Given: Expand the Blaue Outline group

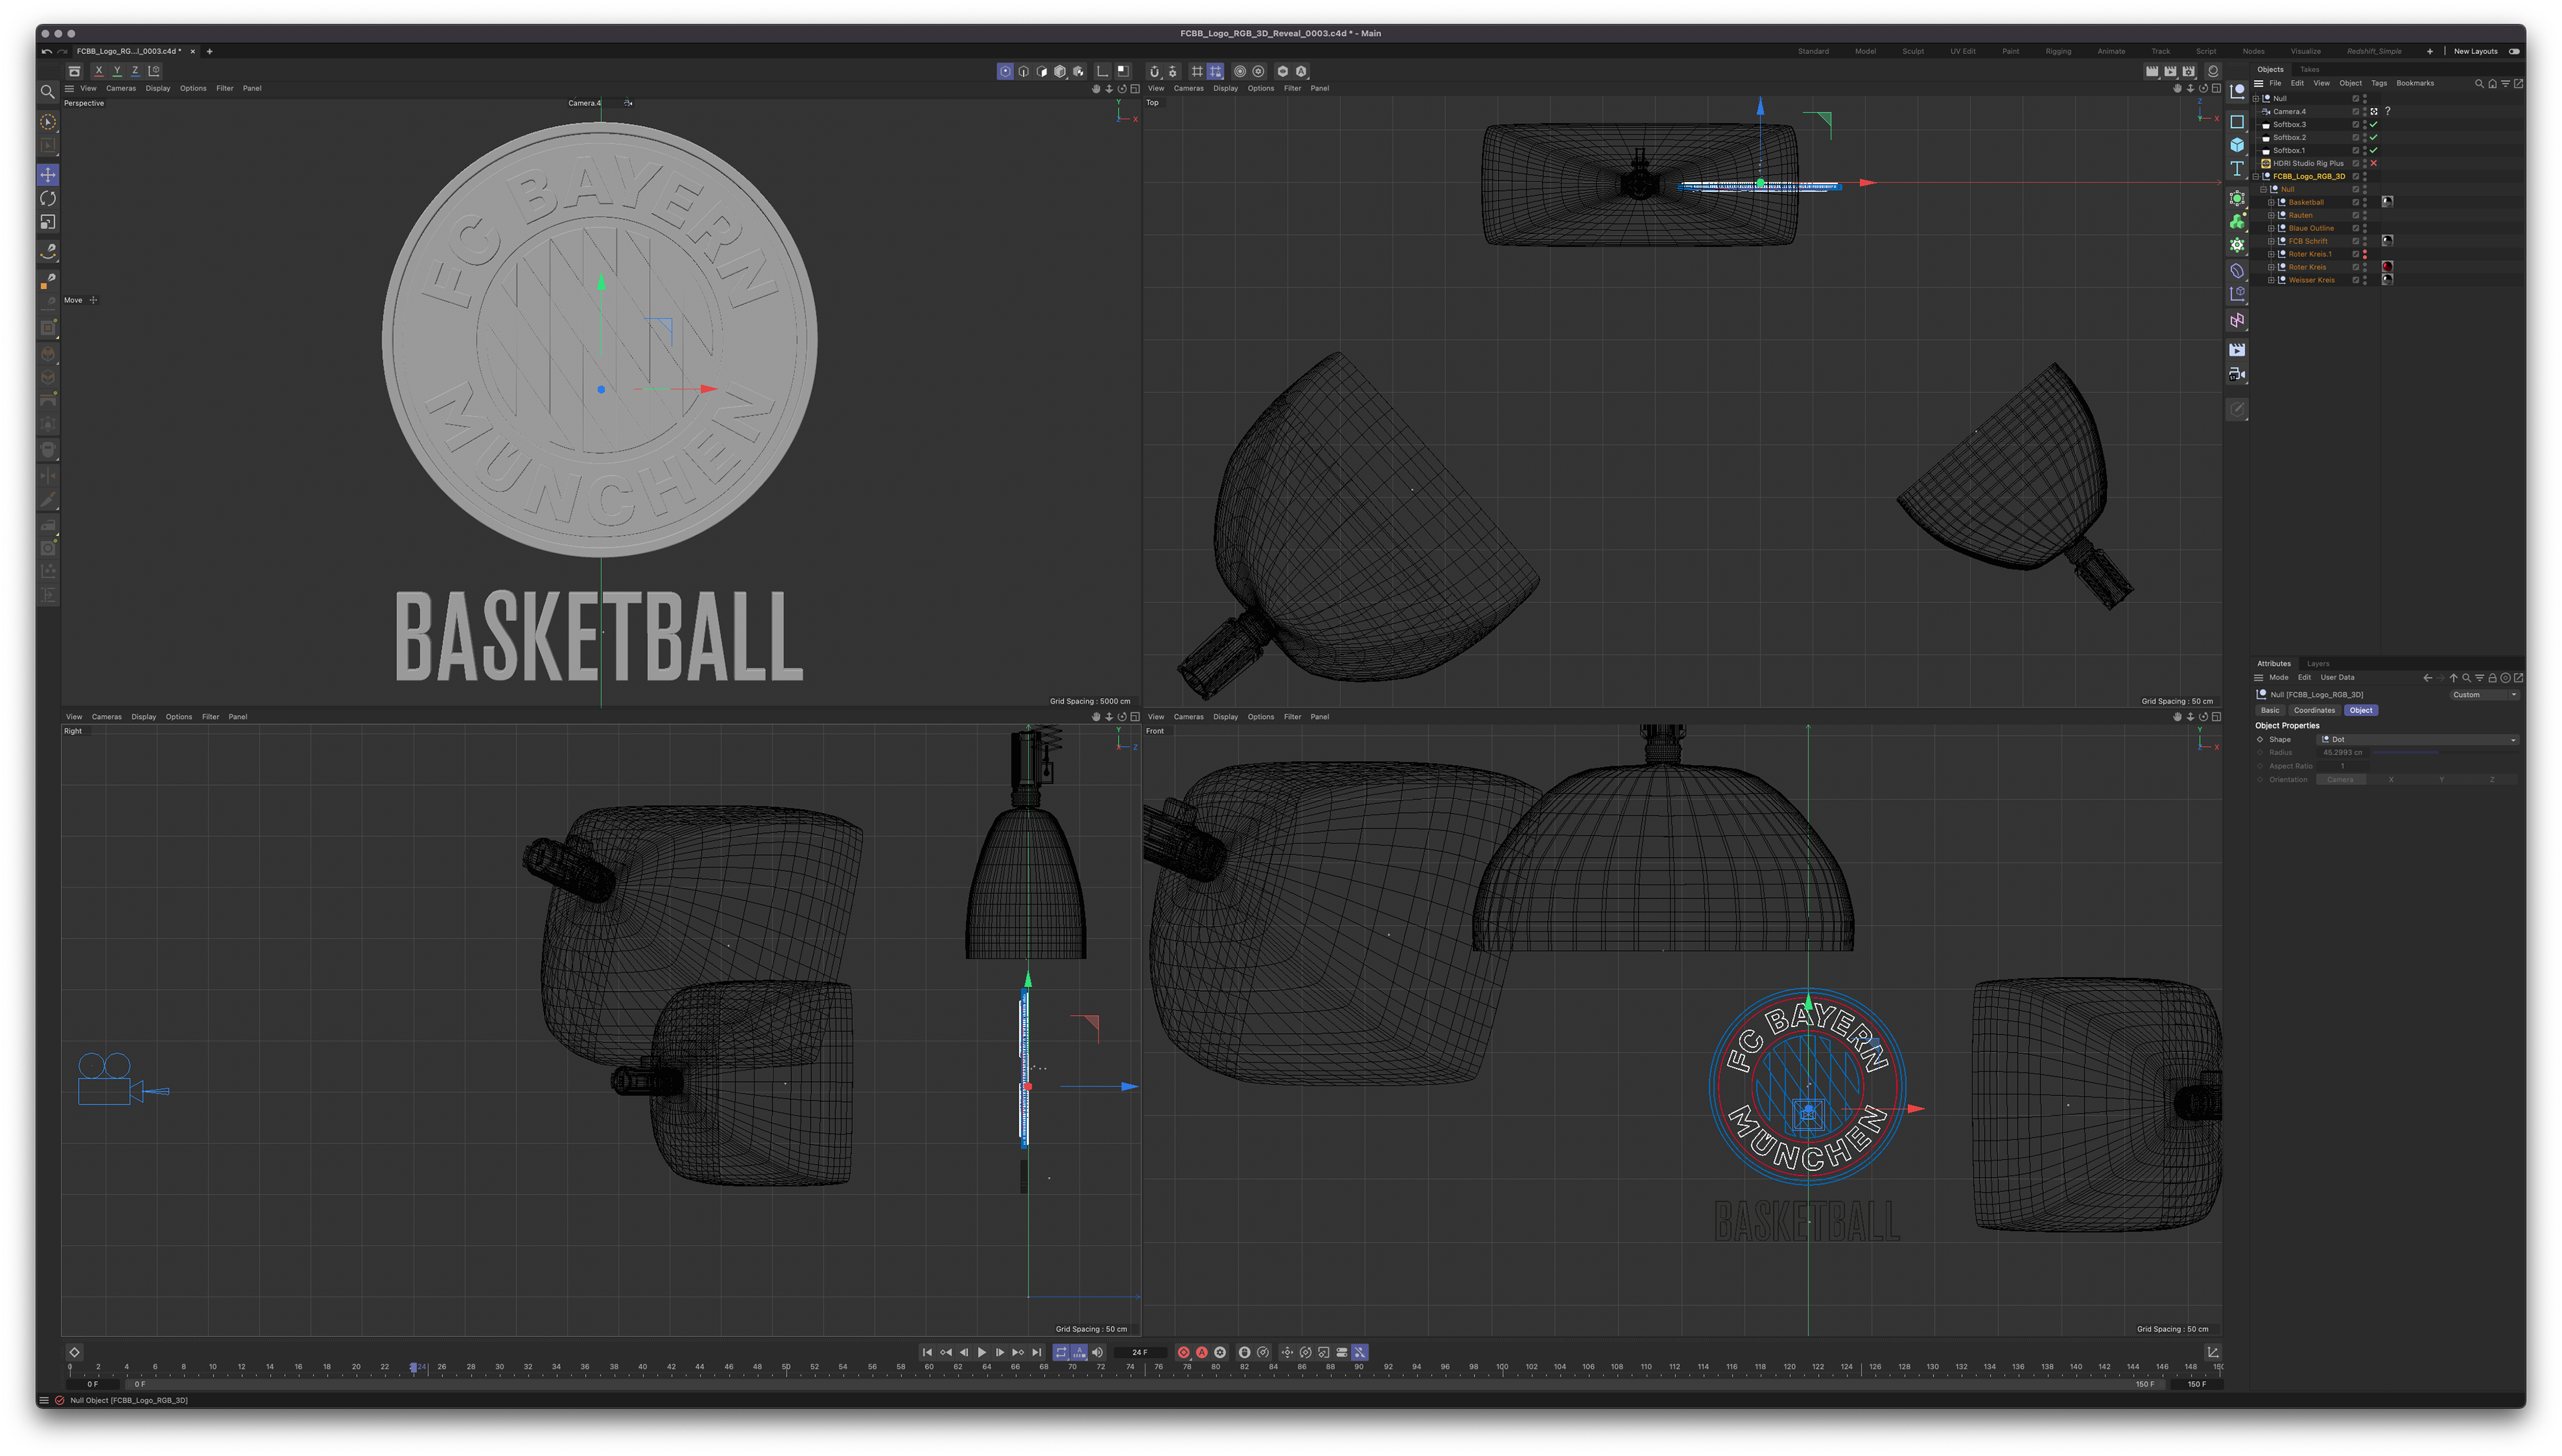Looking at the screenshot, I should [x=2271, y=228].
